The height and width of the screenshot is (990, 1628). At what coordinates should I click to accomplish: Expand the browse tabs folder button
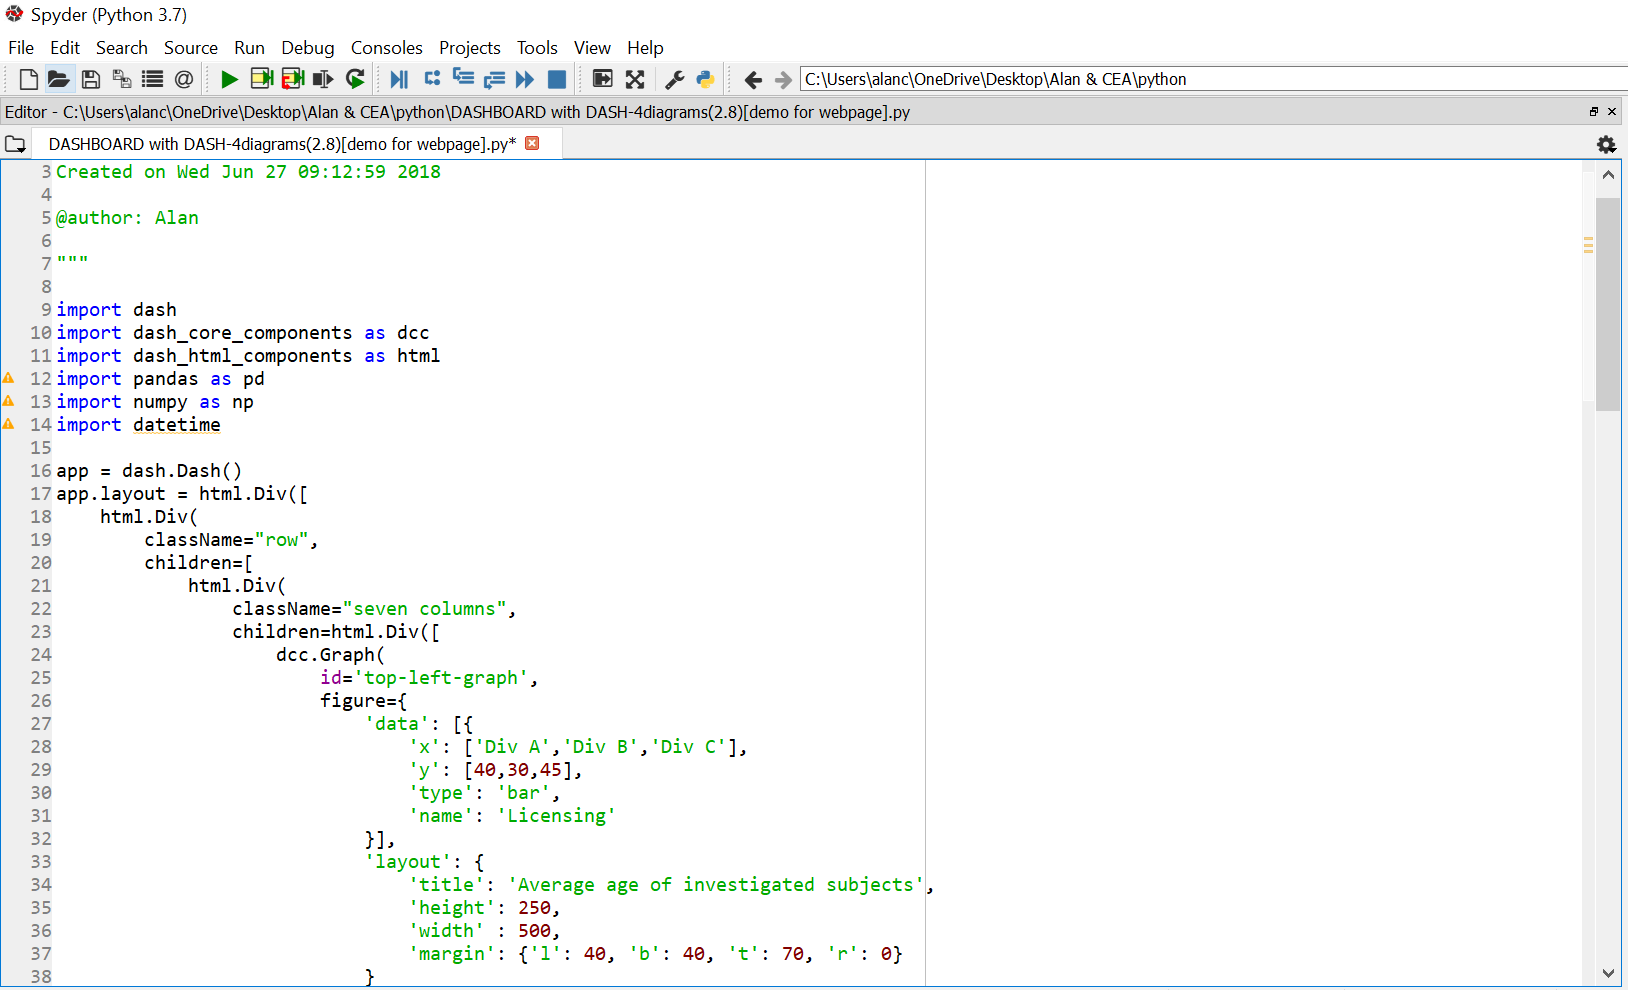15,144
